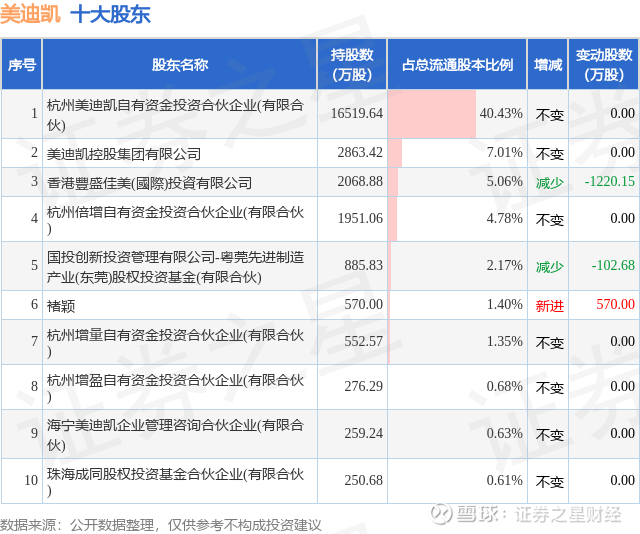Click shareholder 香港豐盛佳美(國際)投資有限公司
The height and width of the screenshot is (534, 640).
pyautogui.click(x=149, y=183)
